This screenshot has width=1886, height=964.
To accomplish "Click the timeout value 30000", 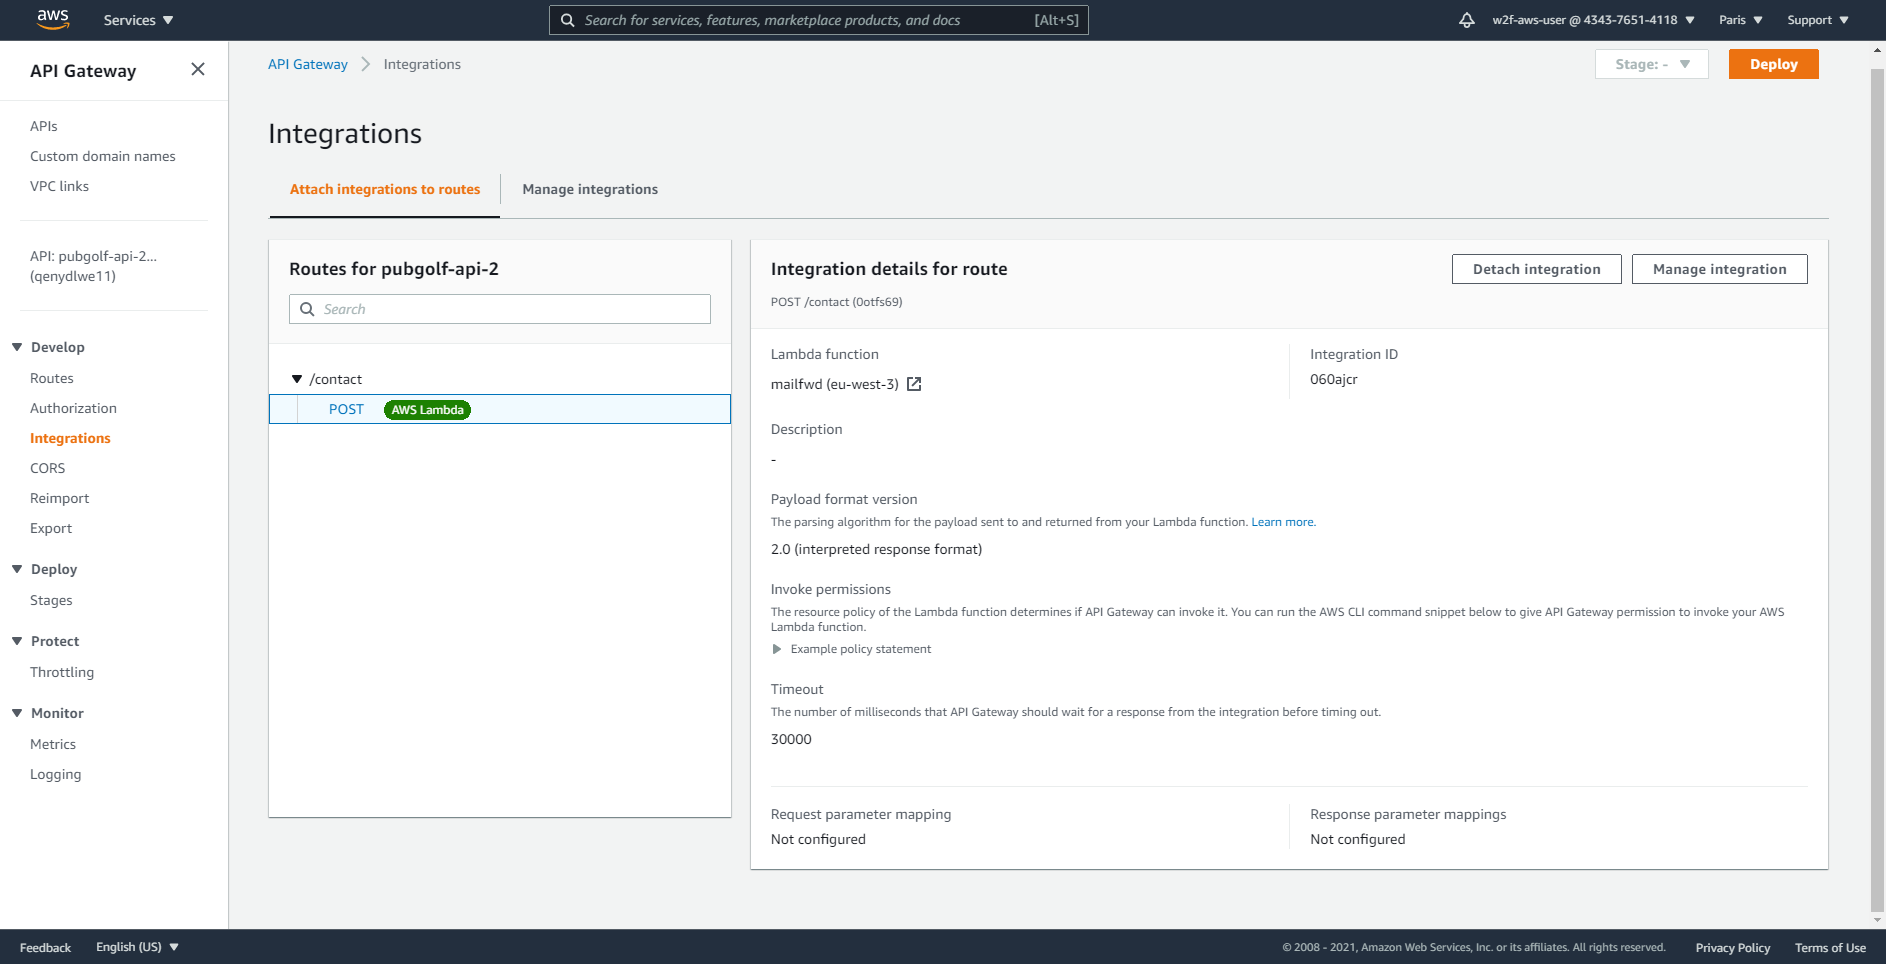I will point(791,739).
